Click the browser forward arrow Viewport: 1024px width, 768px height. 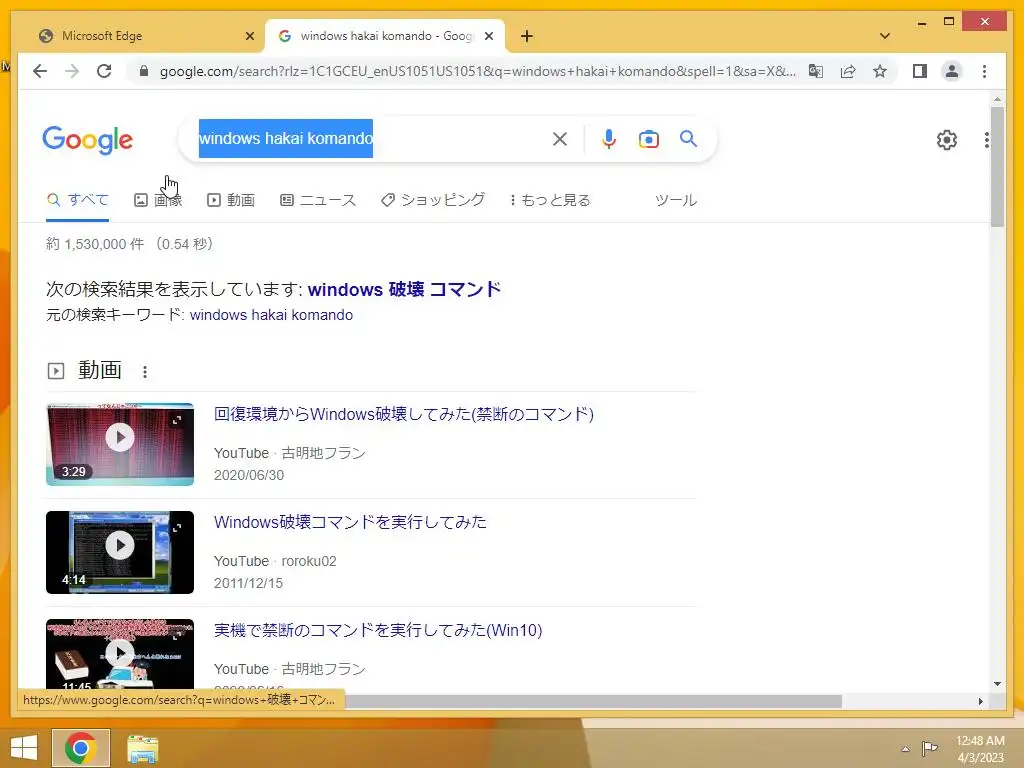pos(72,71)
